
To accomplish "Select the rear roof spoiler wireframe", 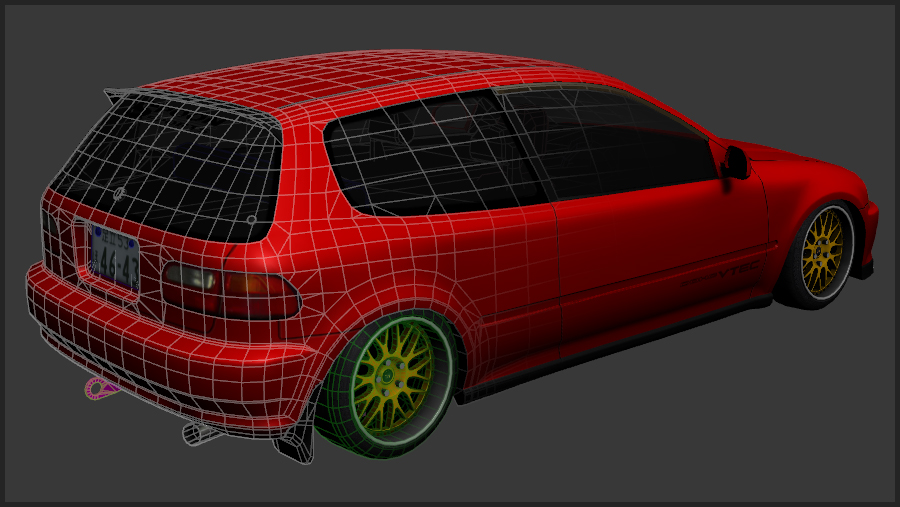I will 180,100.
